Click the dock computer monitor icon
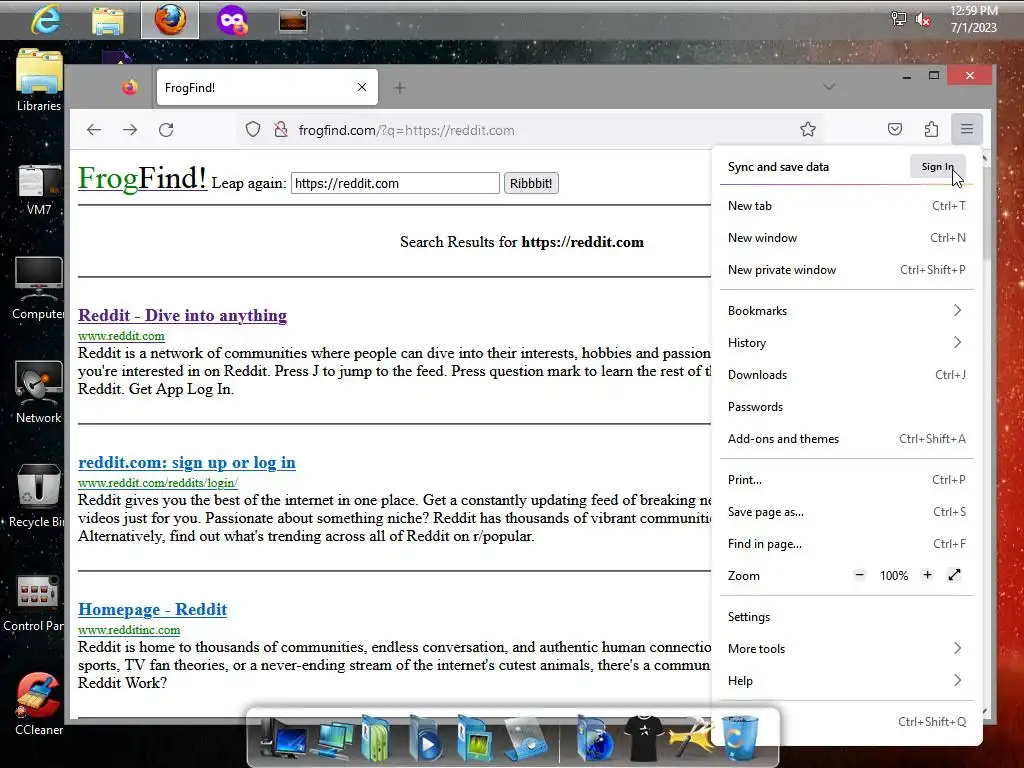 284,739
